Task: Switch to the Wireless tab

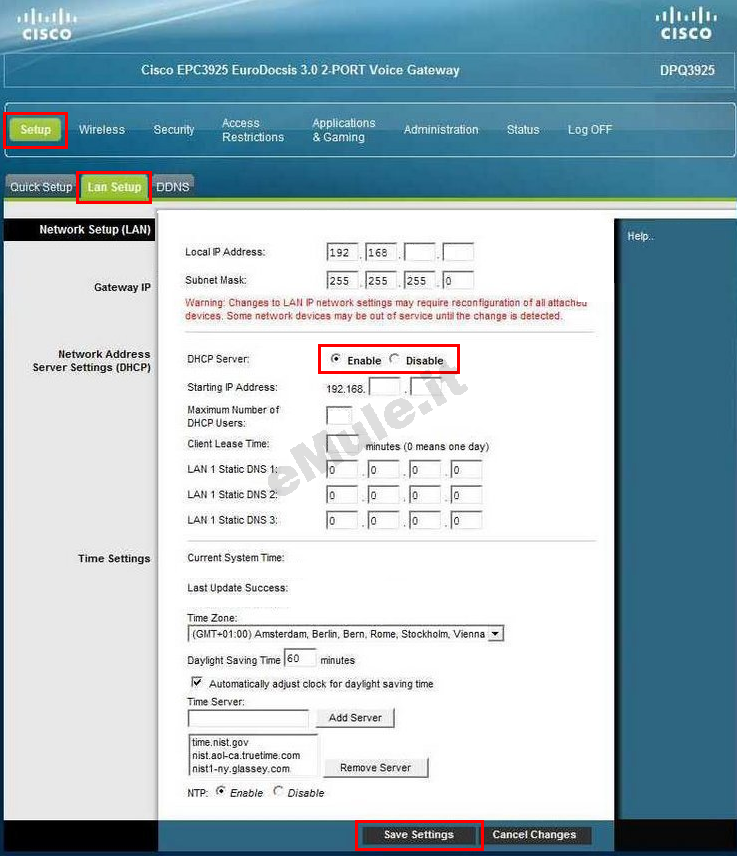Action: 102,130
